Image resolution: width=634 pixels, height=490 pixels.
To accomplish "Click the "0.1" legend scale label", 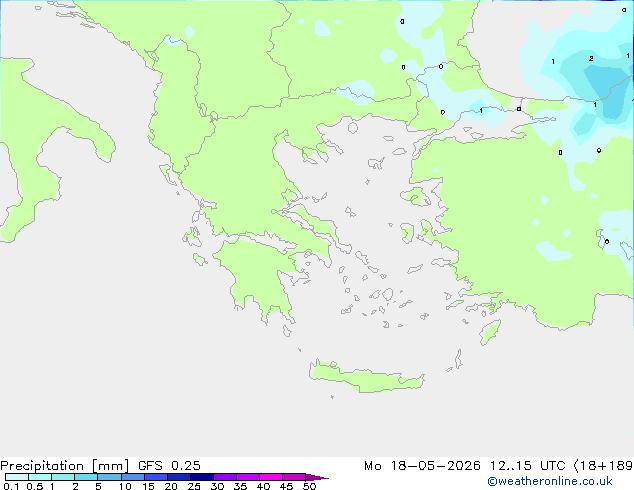I will (x=11, y=486).
